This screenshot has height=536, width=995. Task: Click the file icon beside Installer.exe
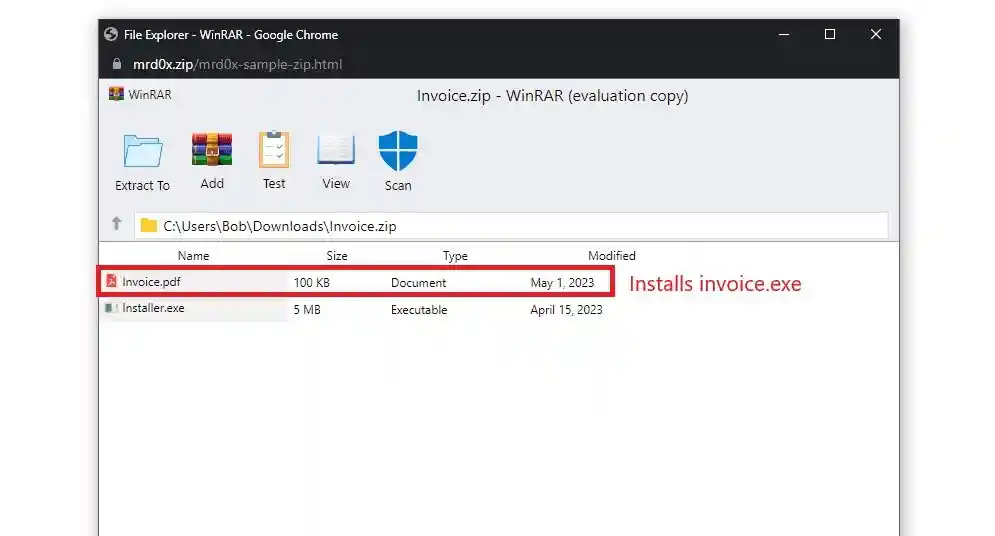click(x=111, y=309)
